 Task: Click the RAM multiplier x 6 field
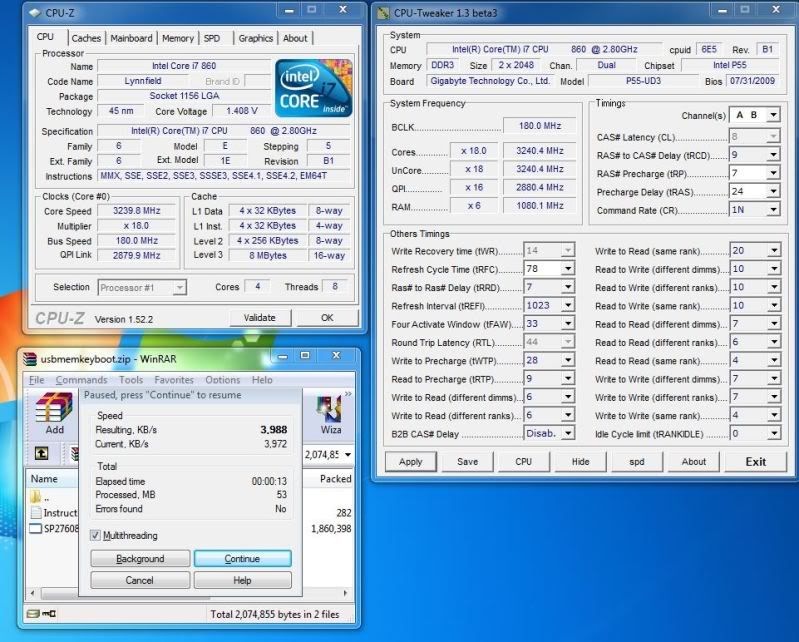(x=473, y=206)
